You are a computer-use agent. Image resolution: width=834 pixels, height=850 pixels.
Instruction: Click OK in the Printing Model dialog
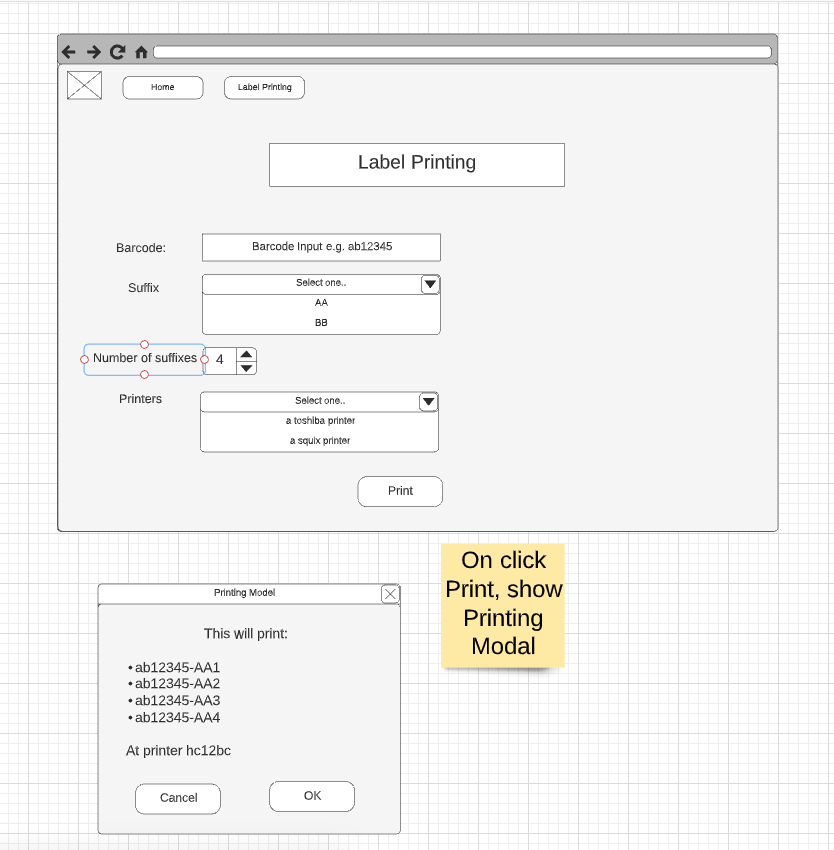[x=311, y=796]
